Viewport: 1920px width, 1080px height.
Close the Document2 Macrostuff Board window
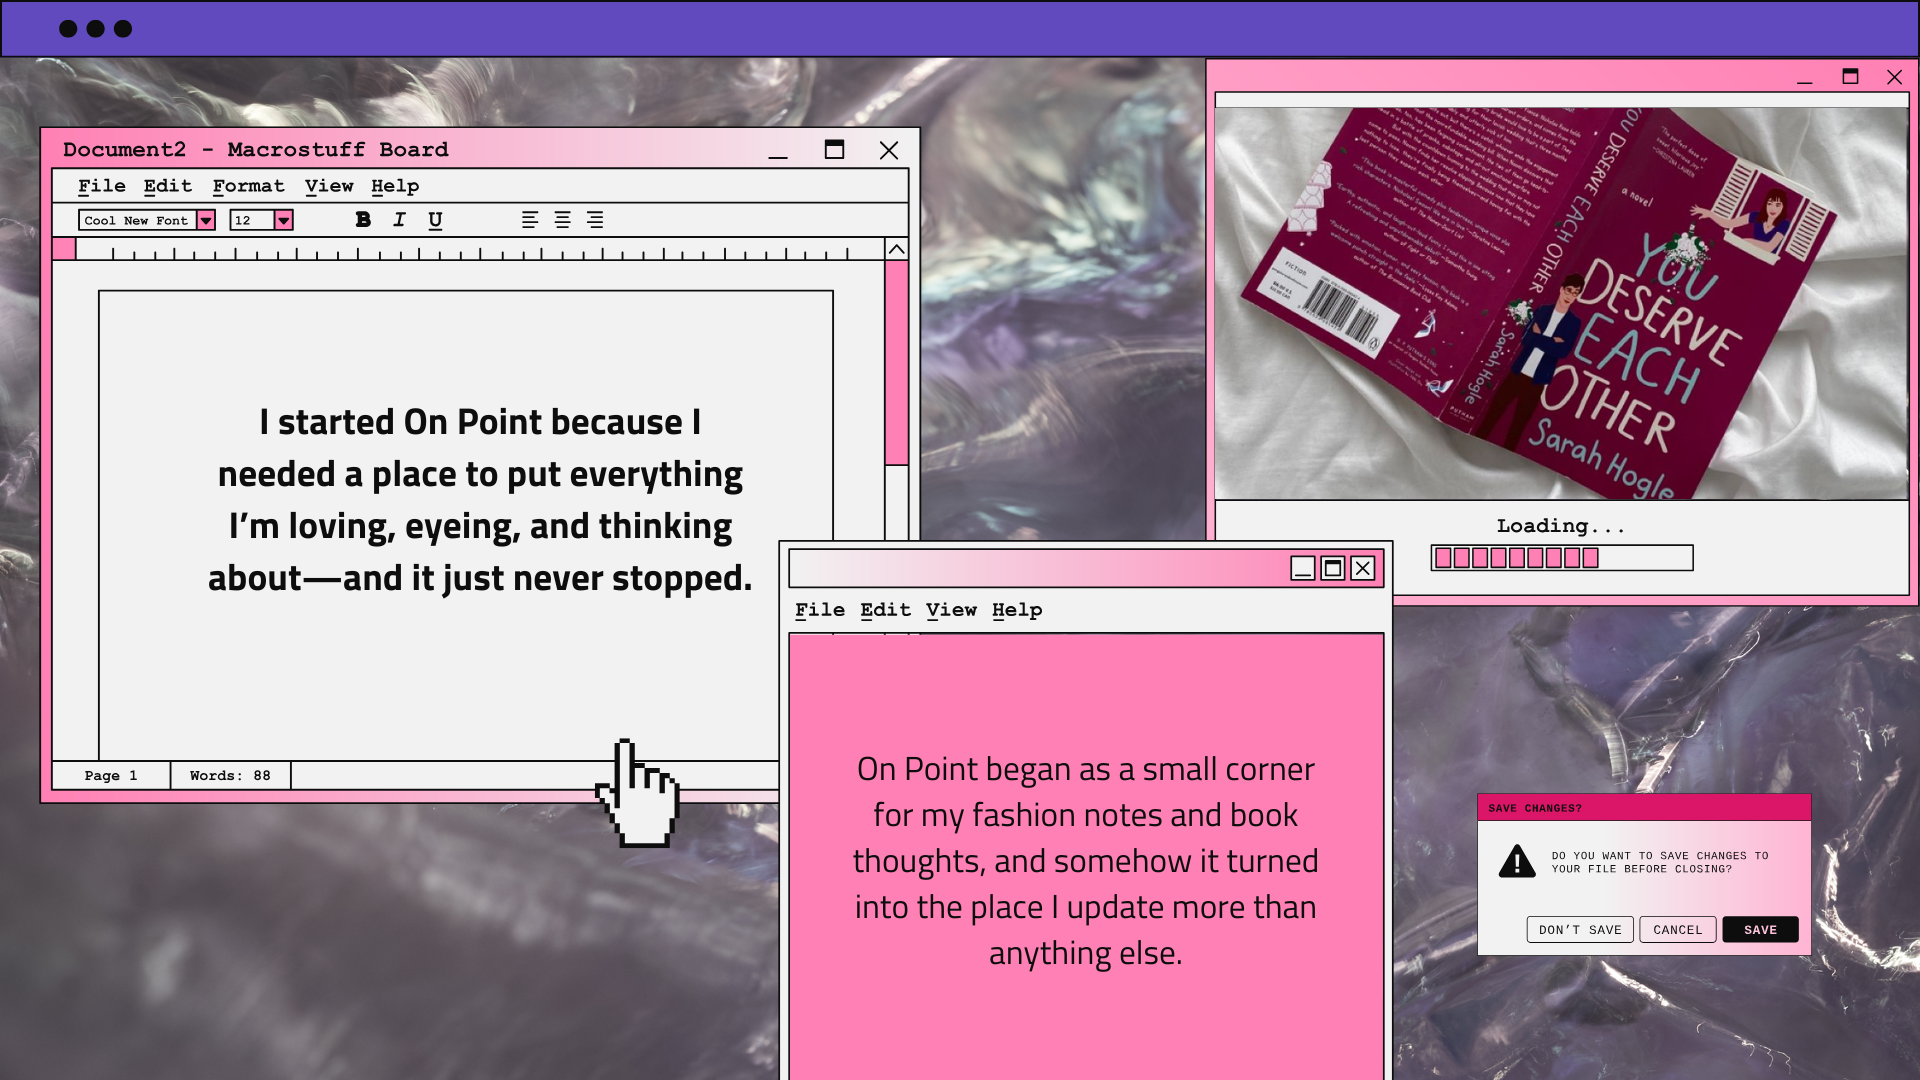tap(888, 150)
